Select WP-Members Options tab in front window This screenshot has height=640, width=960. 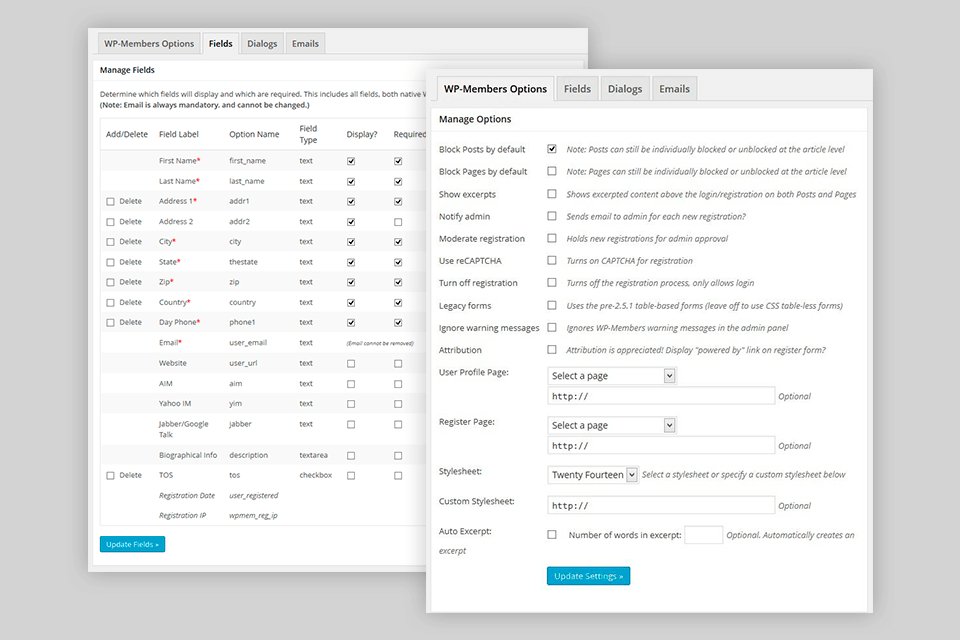pos(495,89)
